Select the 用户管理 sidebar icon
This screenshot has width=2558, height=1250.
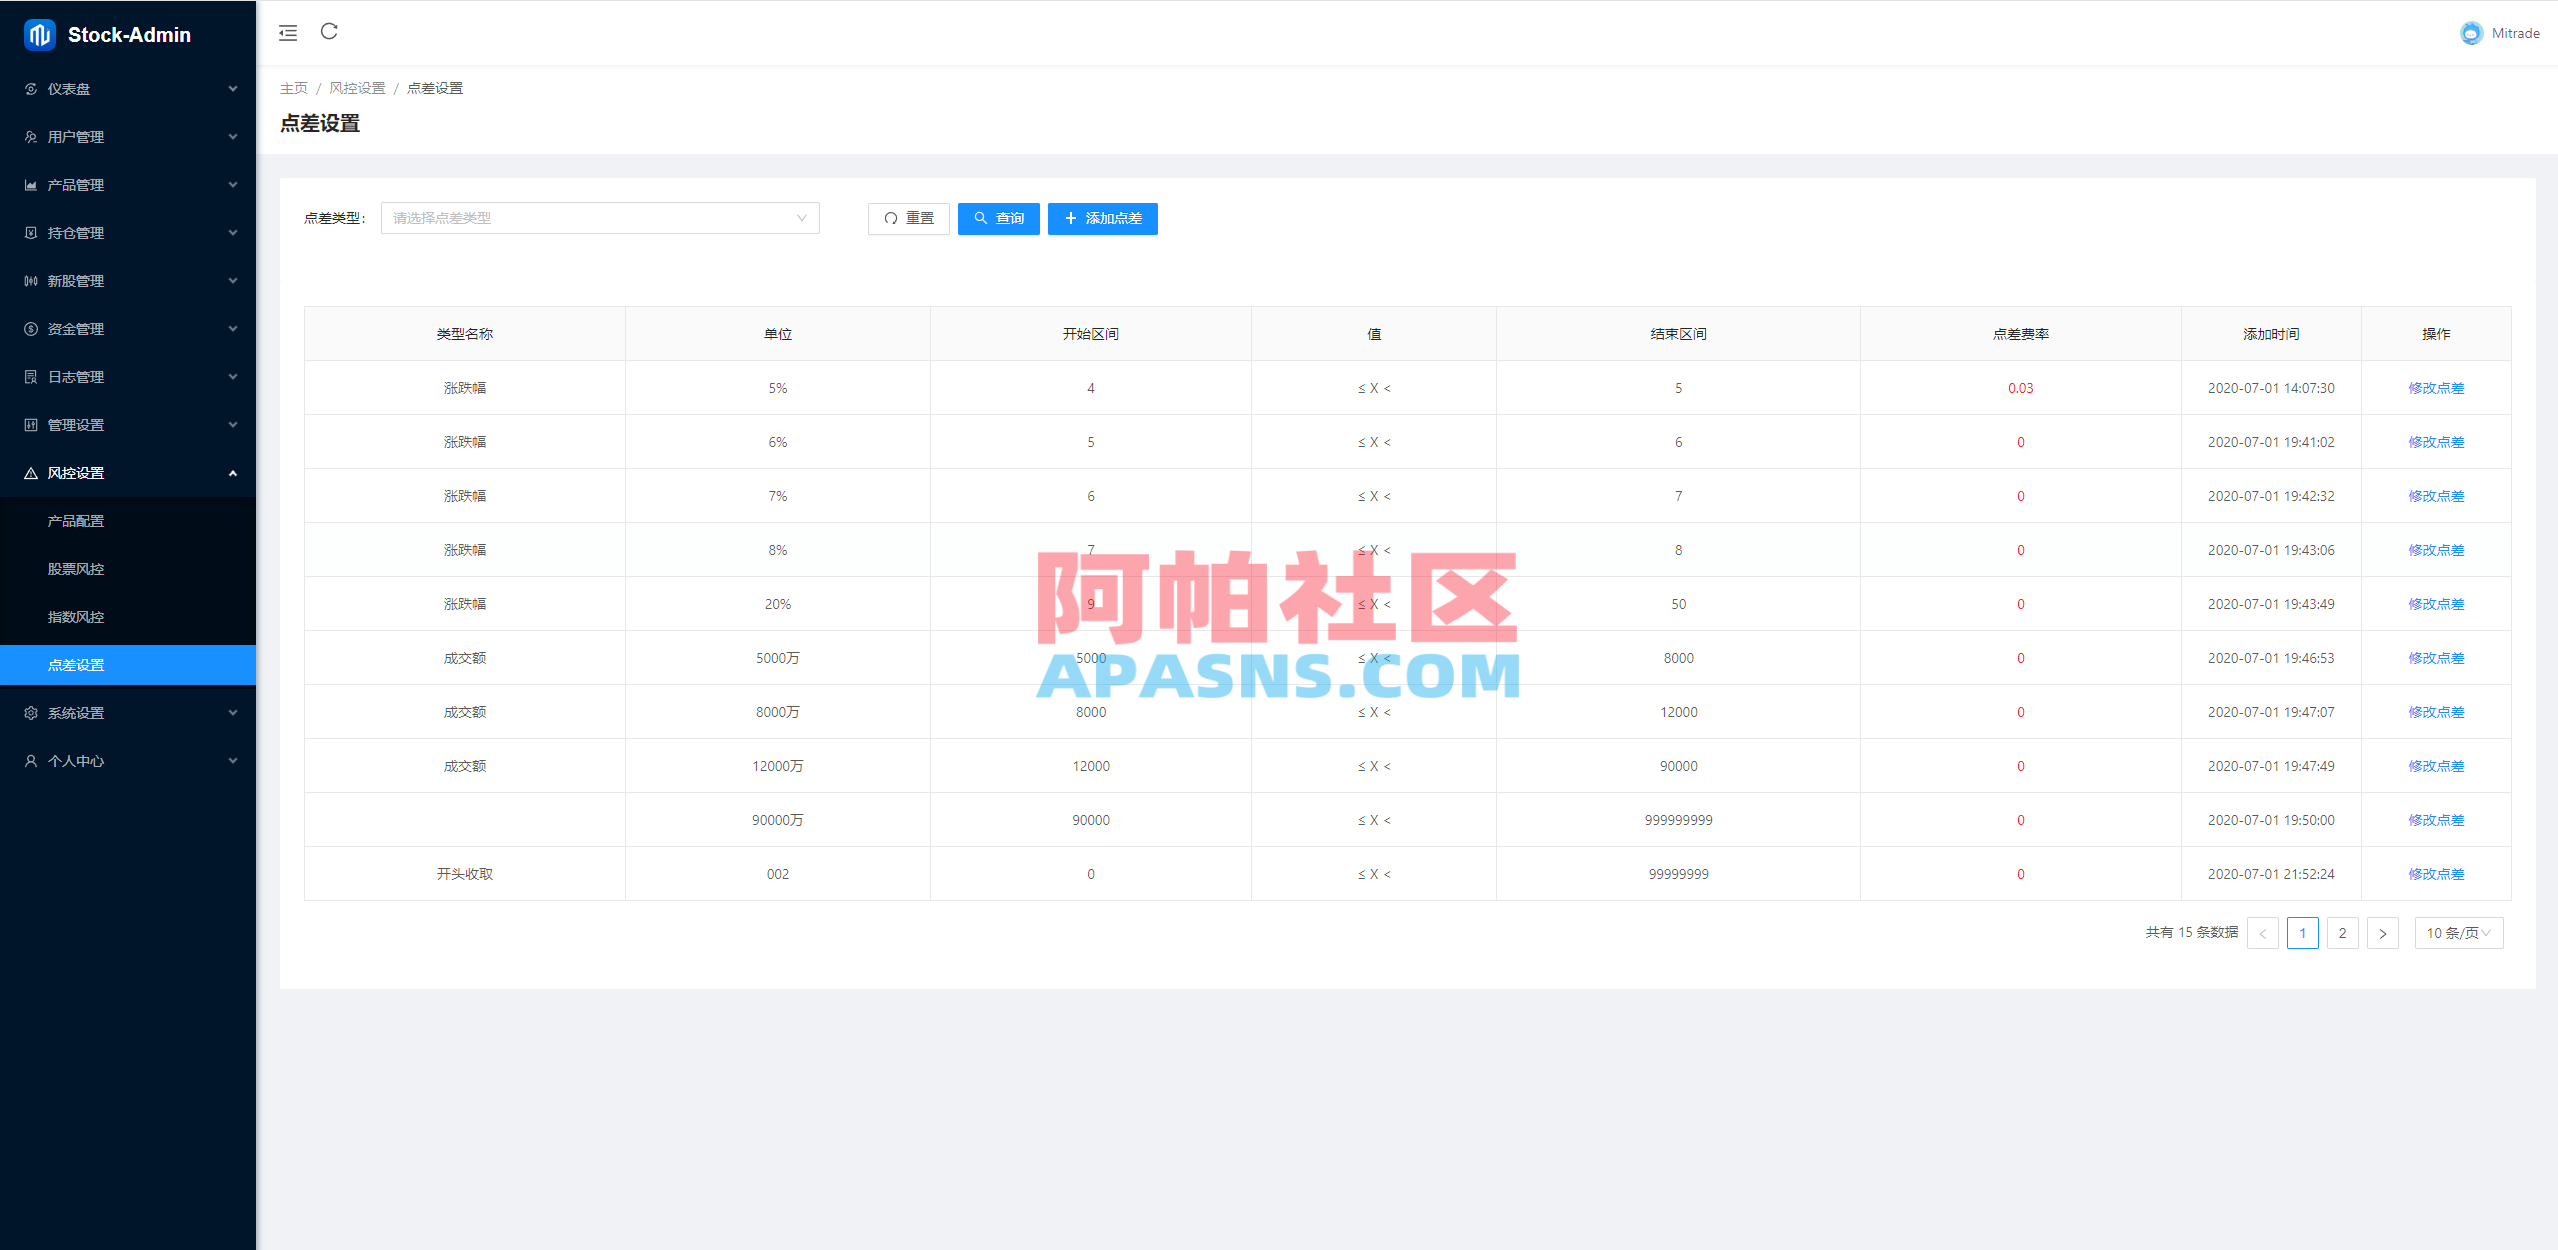coord(30,136)
